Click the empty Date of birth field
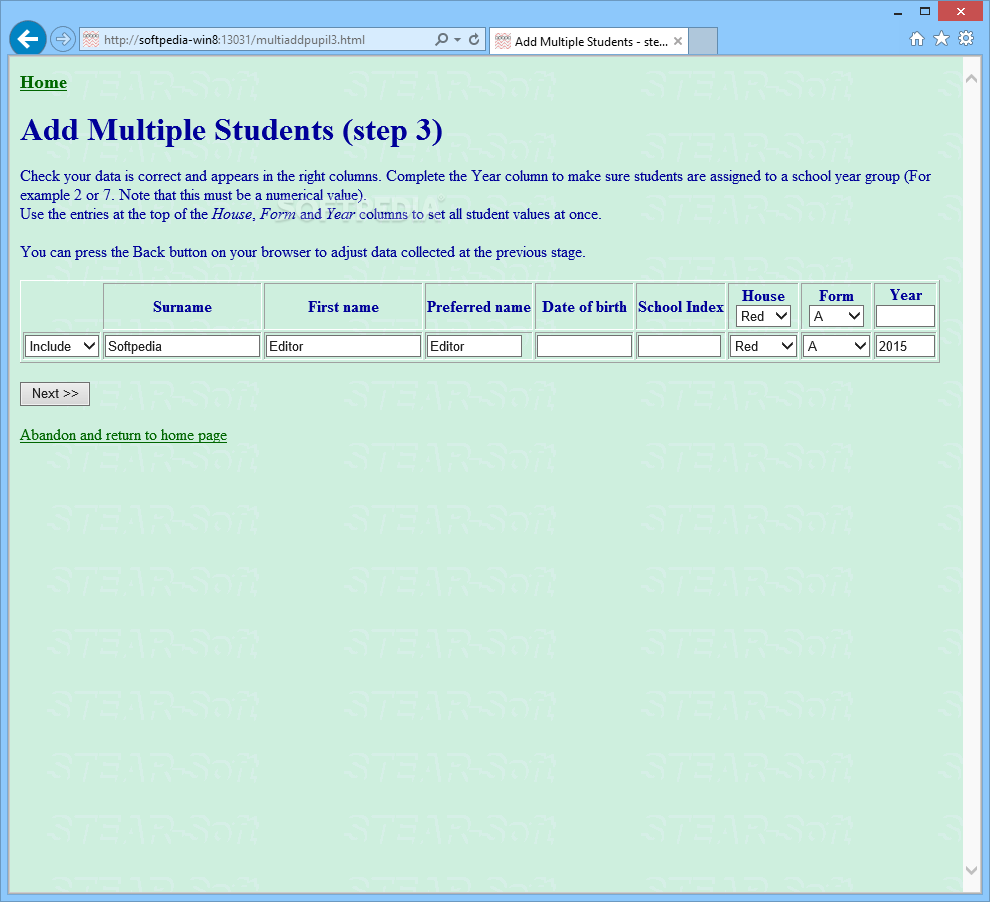 [x=584, y=346]
